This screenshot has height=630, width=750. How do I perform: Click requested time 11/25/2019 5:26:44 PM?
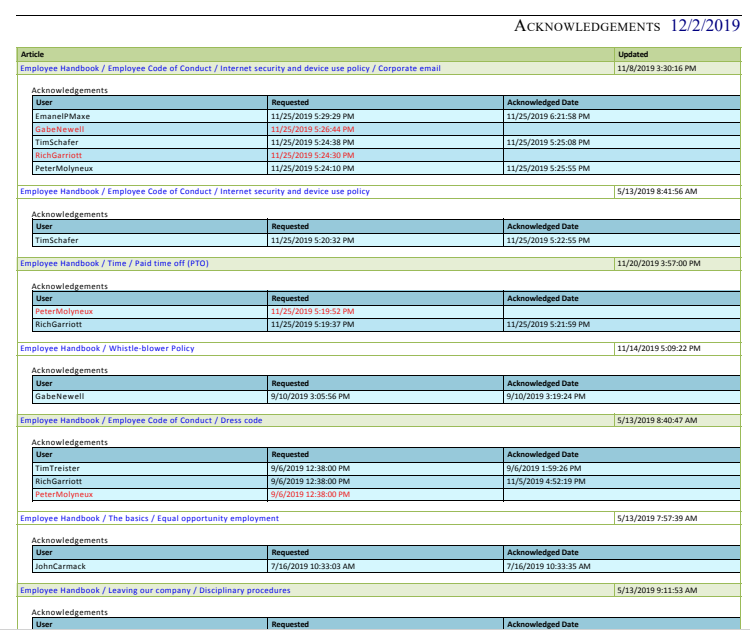[x=312, y=129]
